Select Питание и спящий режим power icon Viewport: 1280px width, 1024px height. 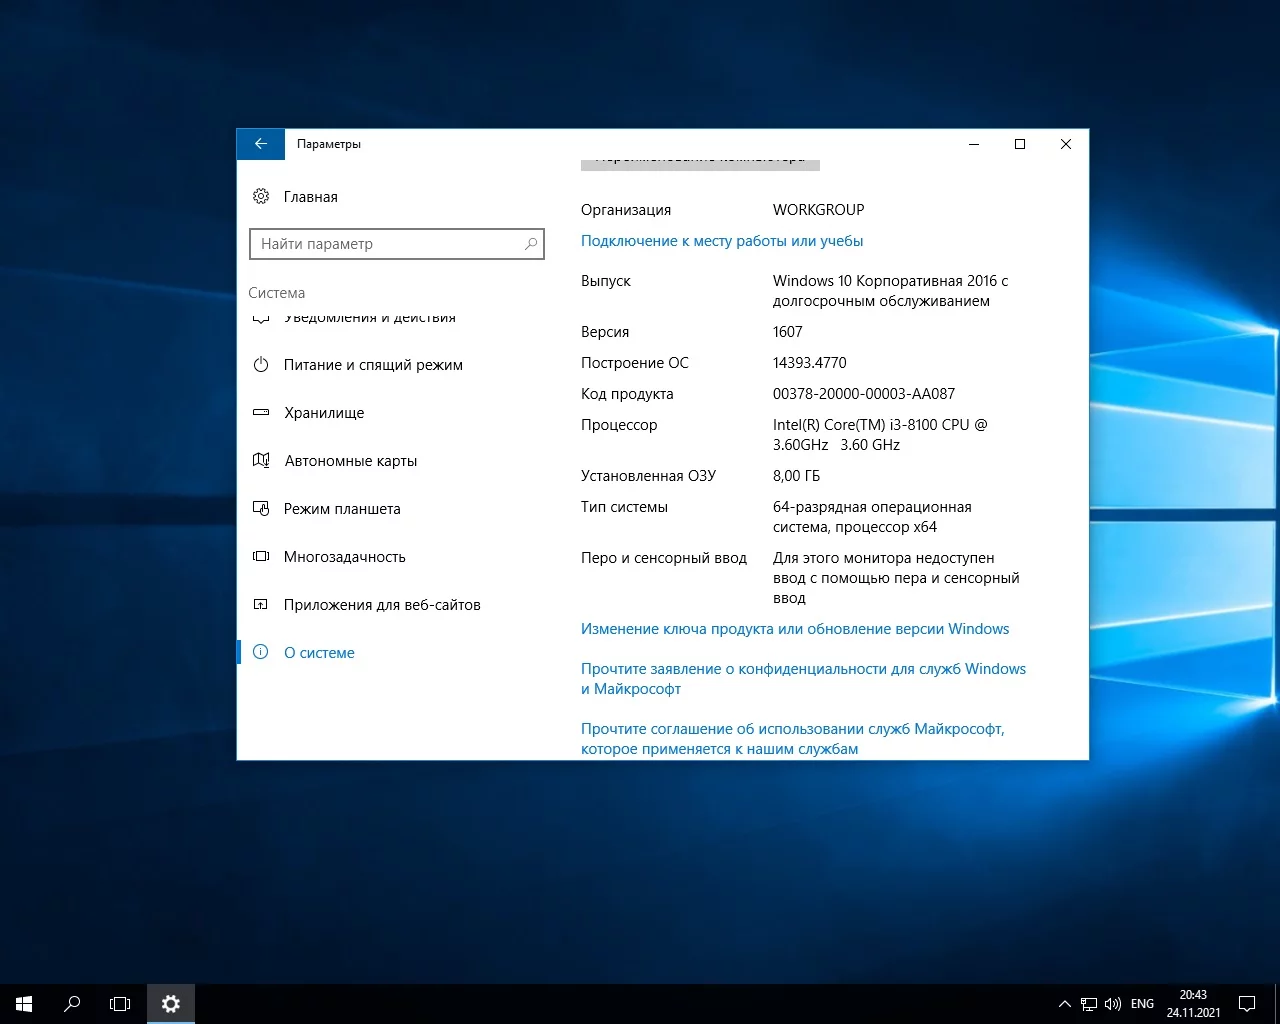[x=261, y=365]
